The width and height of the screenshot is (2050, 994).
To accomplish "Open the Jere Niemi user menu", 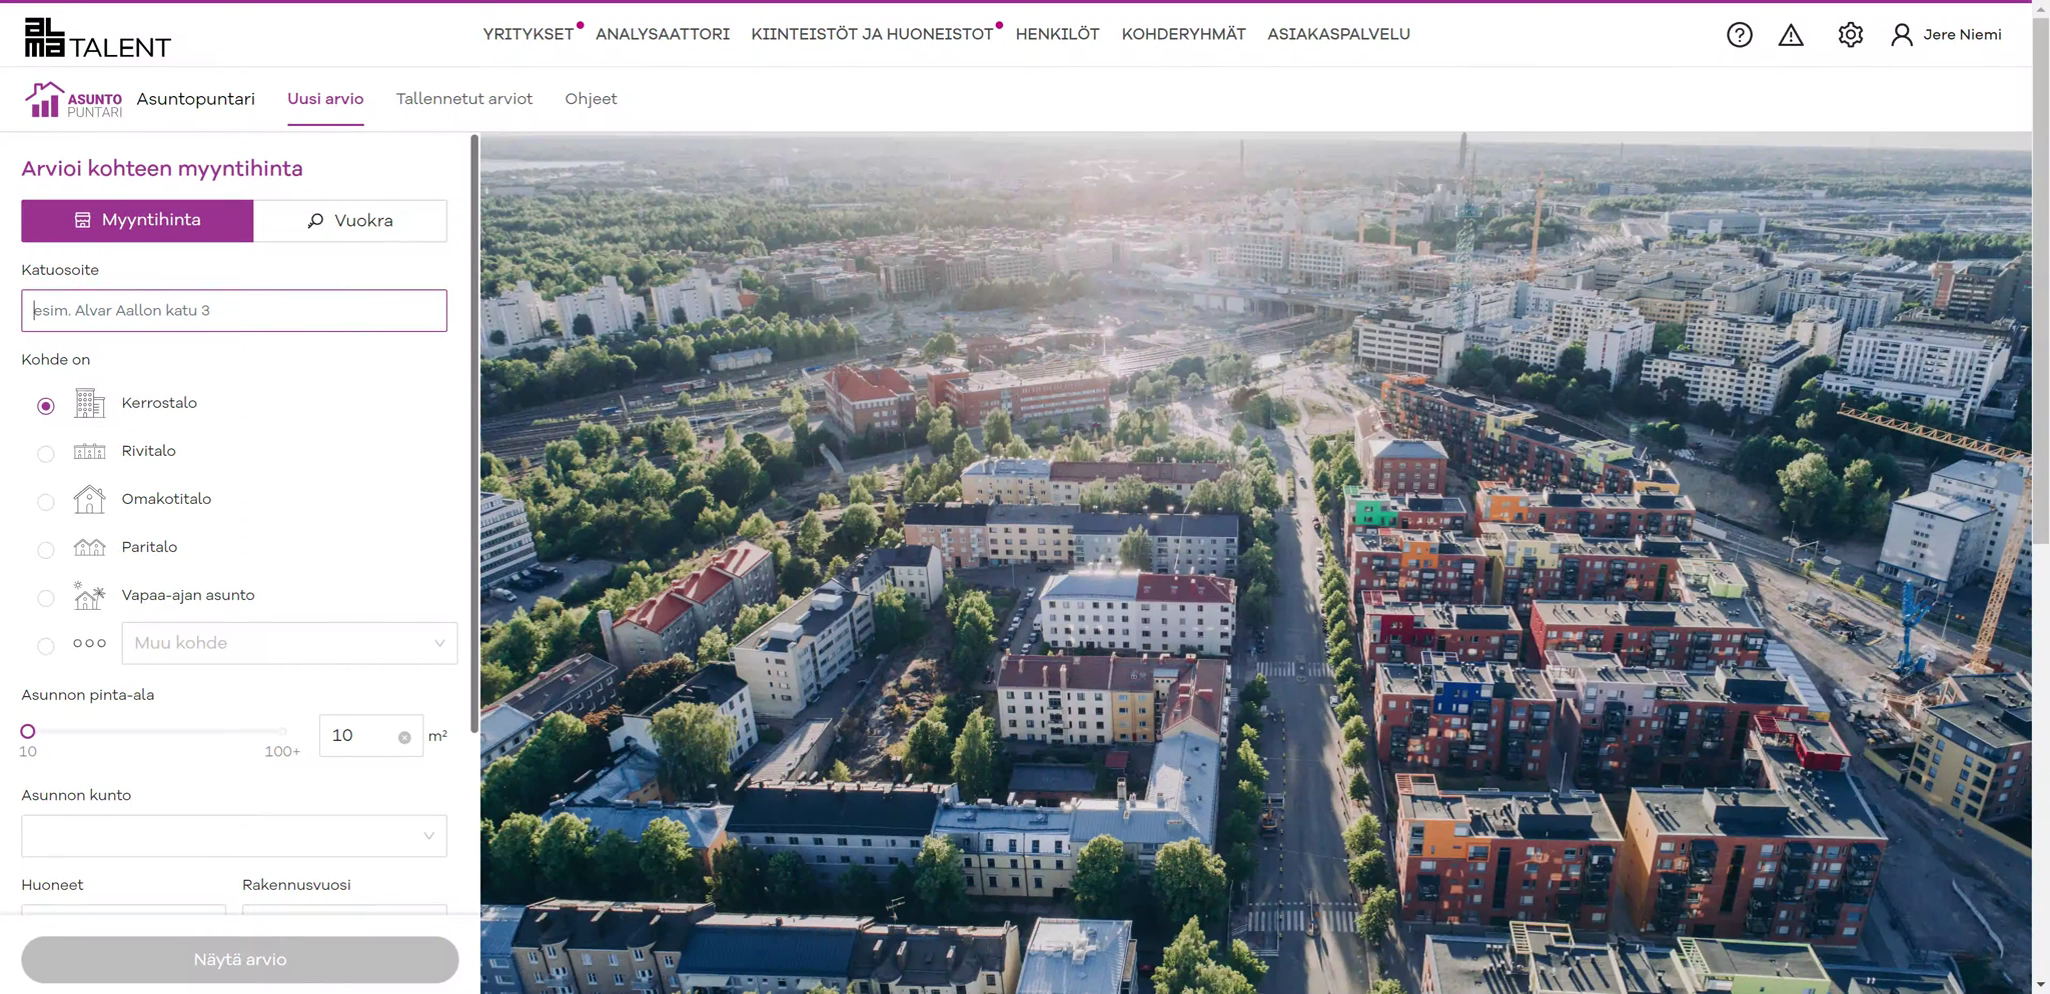I will click(1946, 35).
